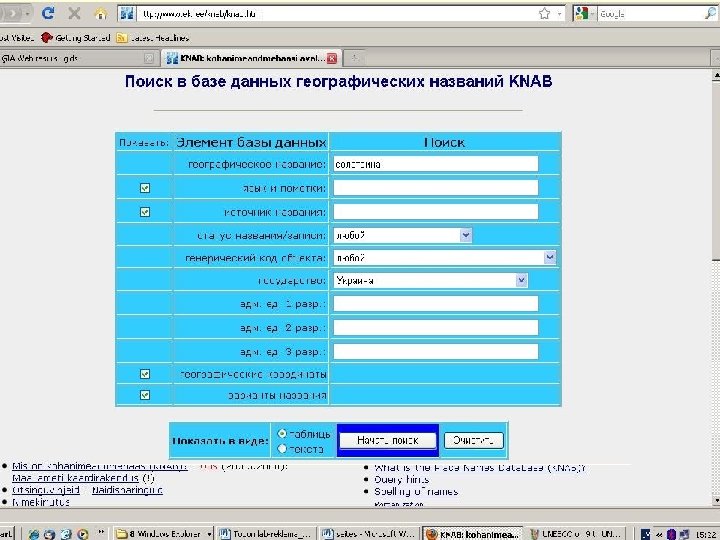Expand the quick launch overflow chevron
The width and height of the screenshot is (720, 540).
pos(101,533)
